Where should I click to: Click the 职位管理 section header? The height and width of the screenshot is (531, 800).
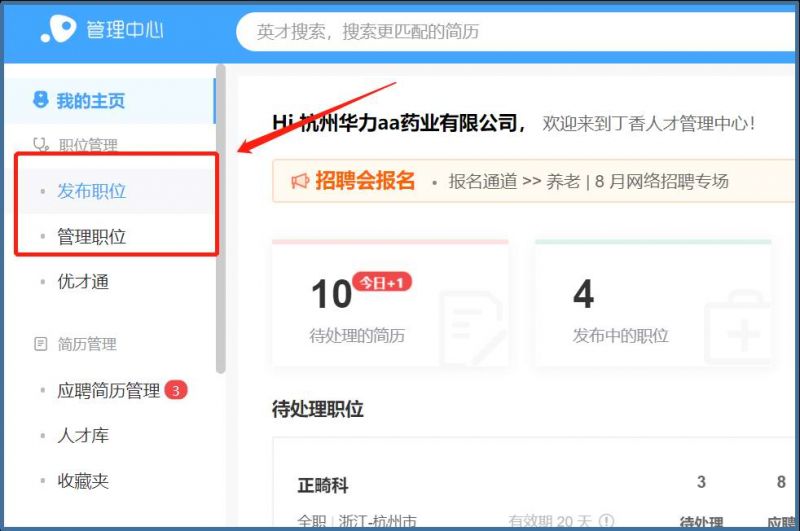88,145
